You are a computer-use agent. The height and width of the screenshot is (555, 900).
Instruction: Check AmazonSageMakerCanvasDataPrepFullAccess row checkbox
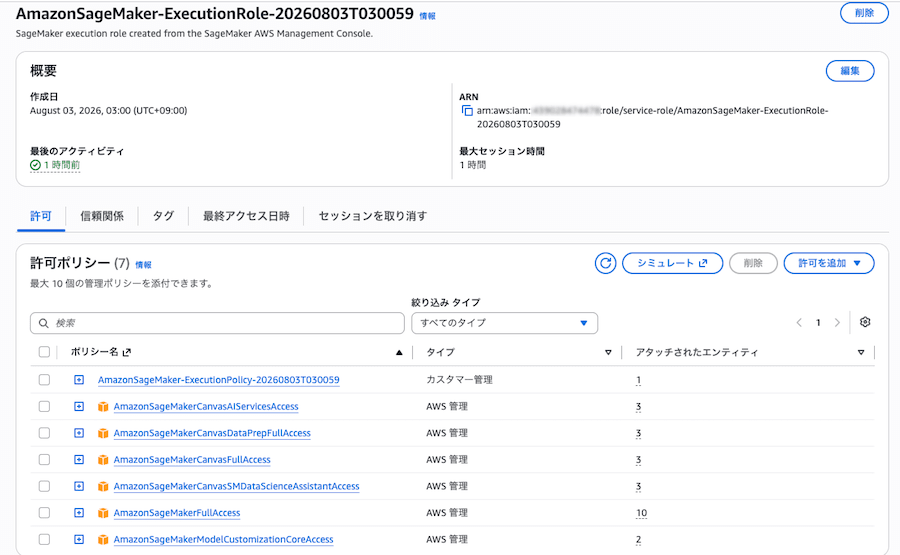tap(44, 433)
